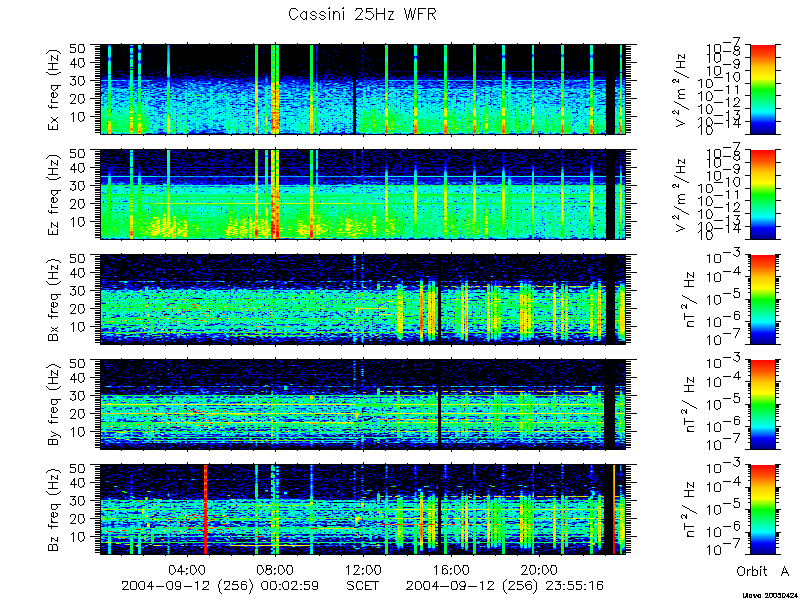Image resolution: width=800 pixels, height=600 pixels.
Task: Select the "08:00" time tick label
Action: point(276,569)
